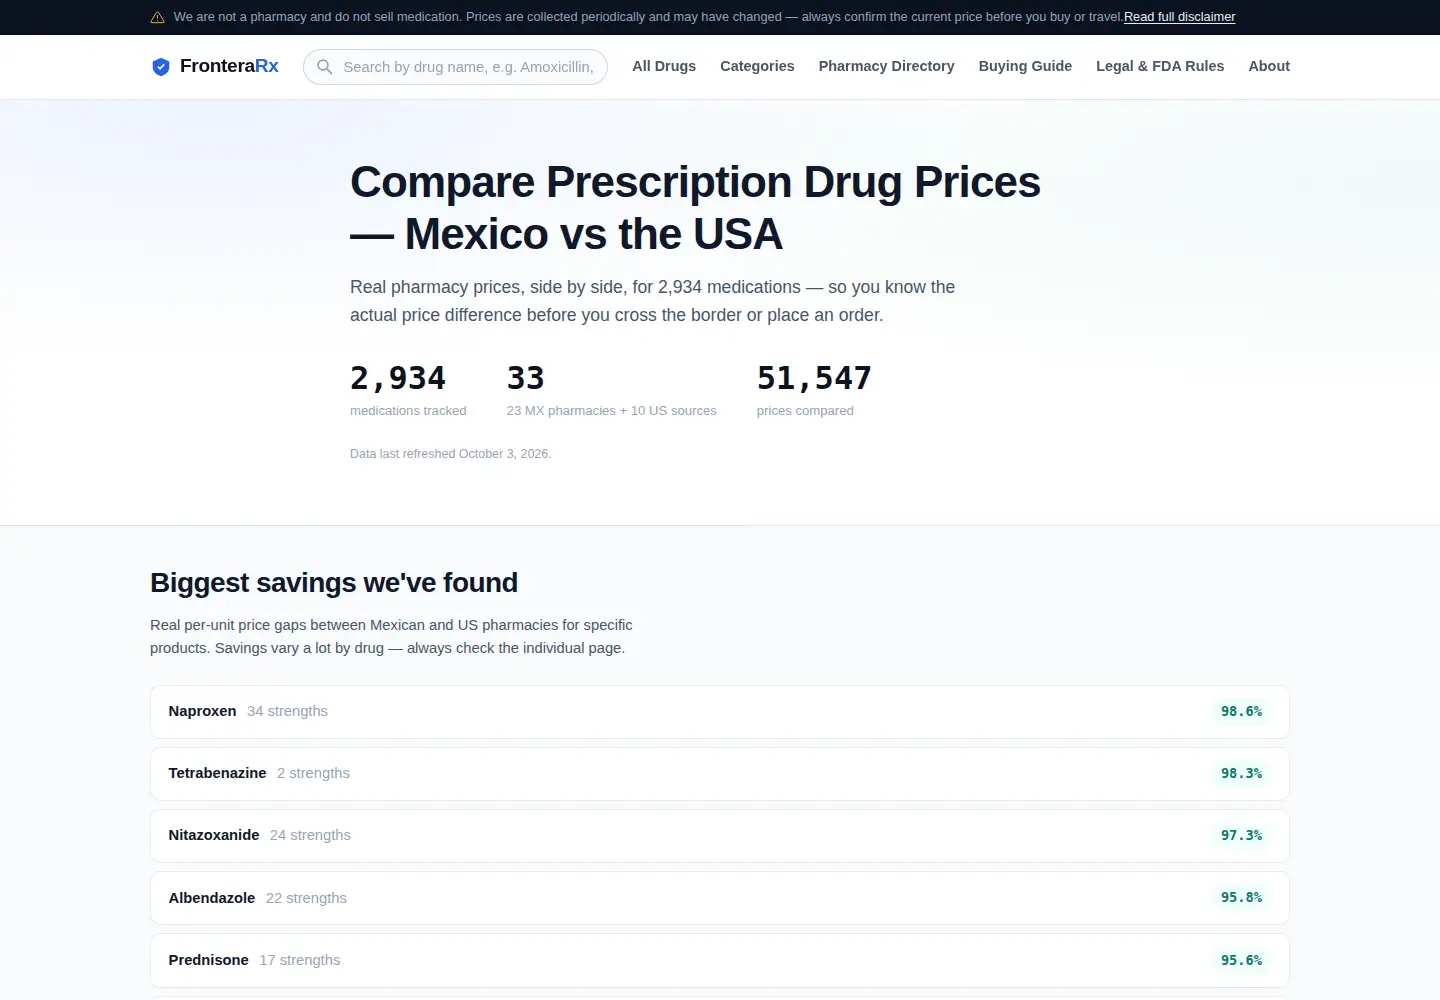Select the Tetrabenazine listing

(x=720, y=774)
